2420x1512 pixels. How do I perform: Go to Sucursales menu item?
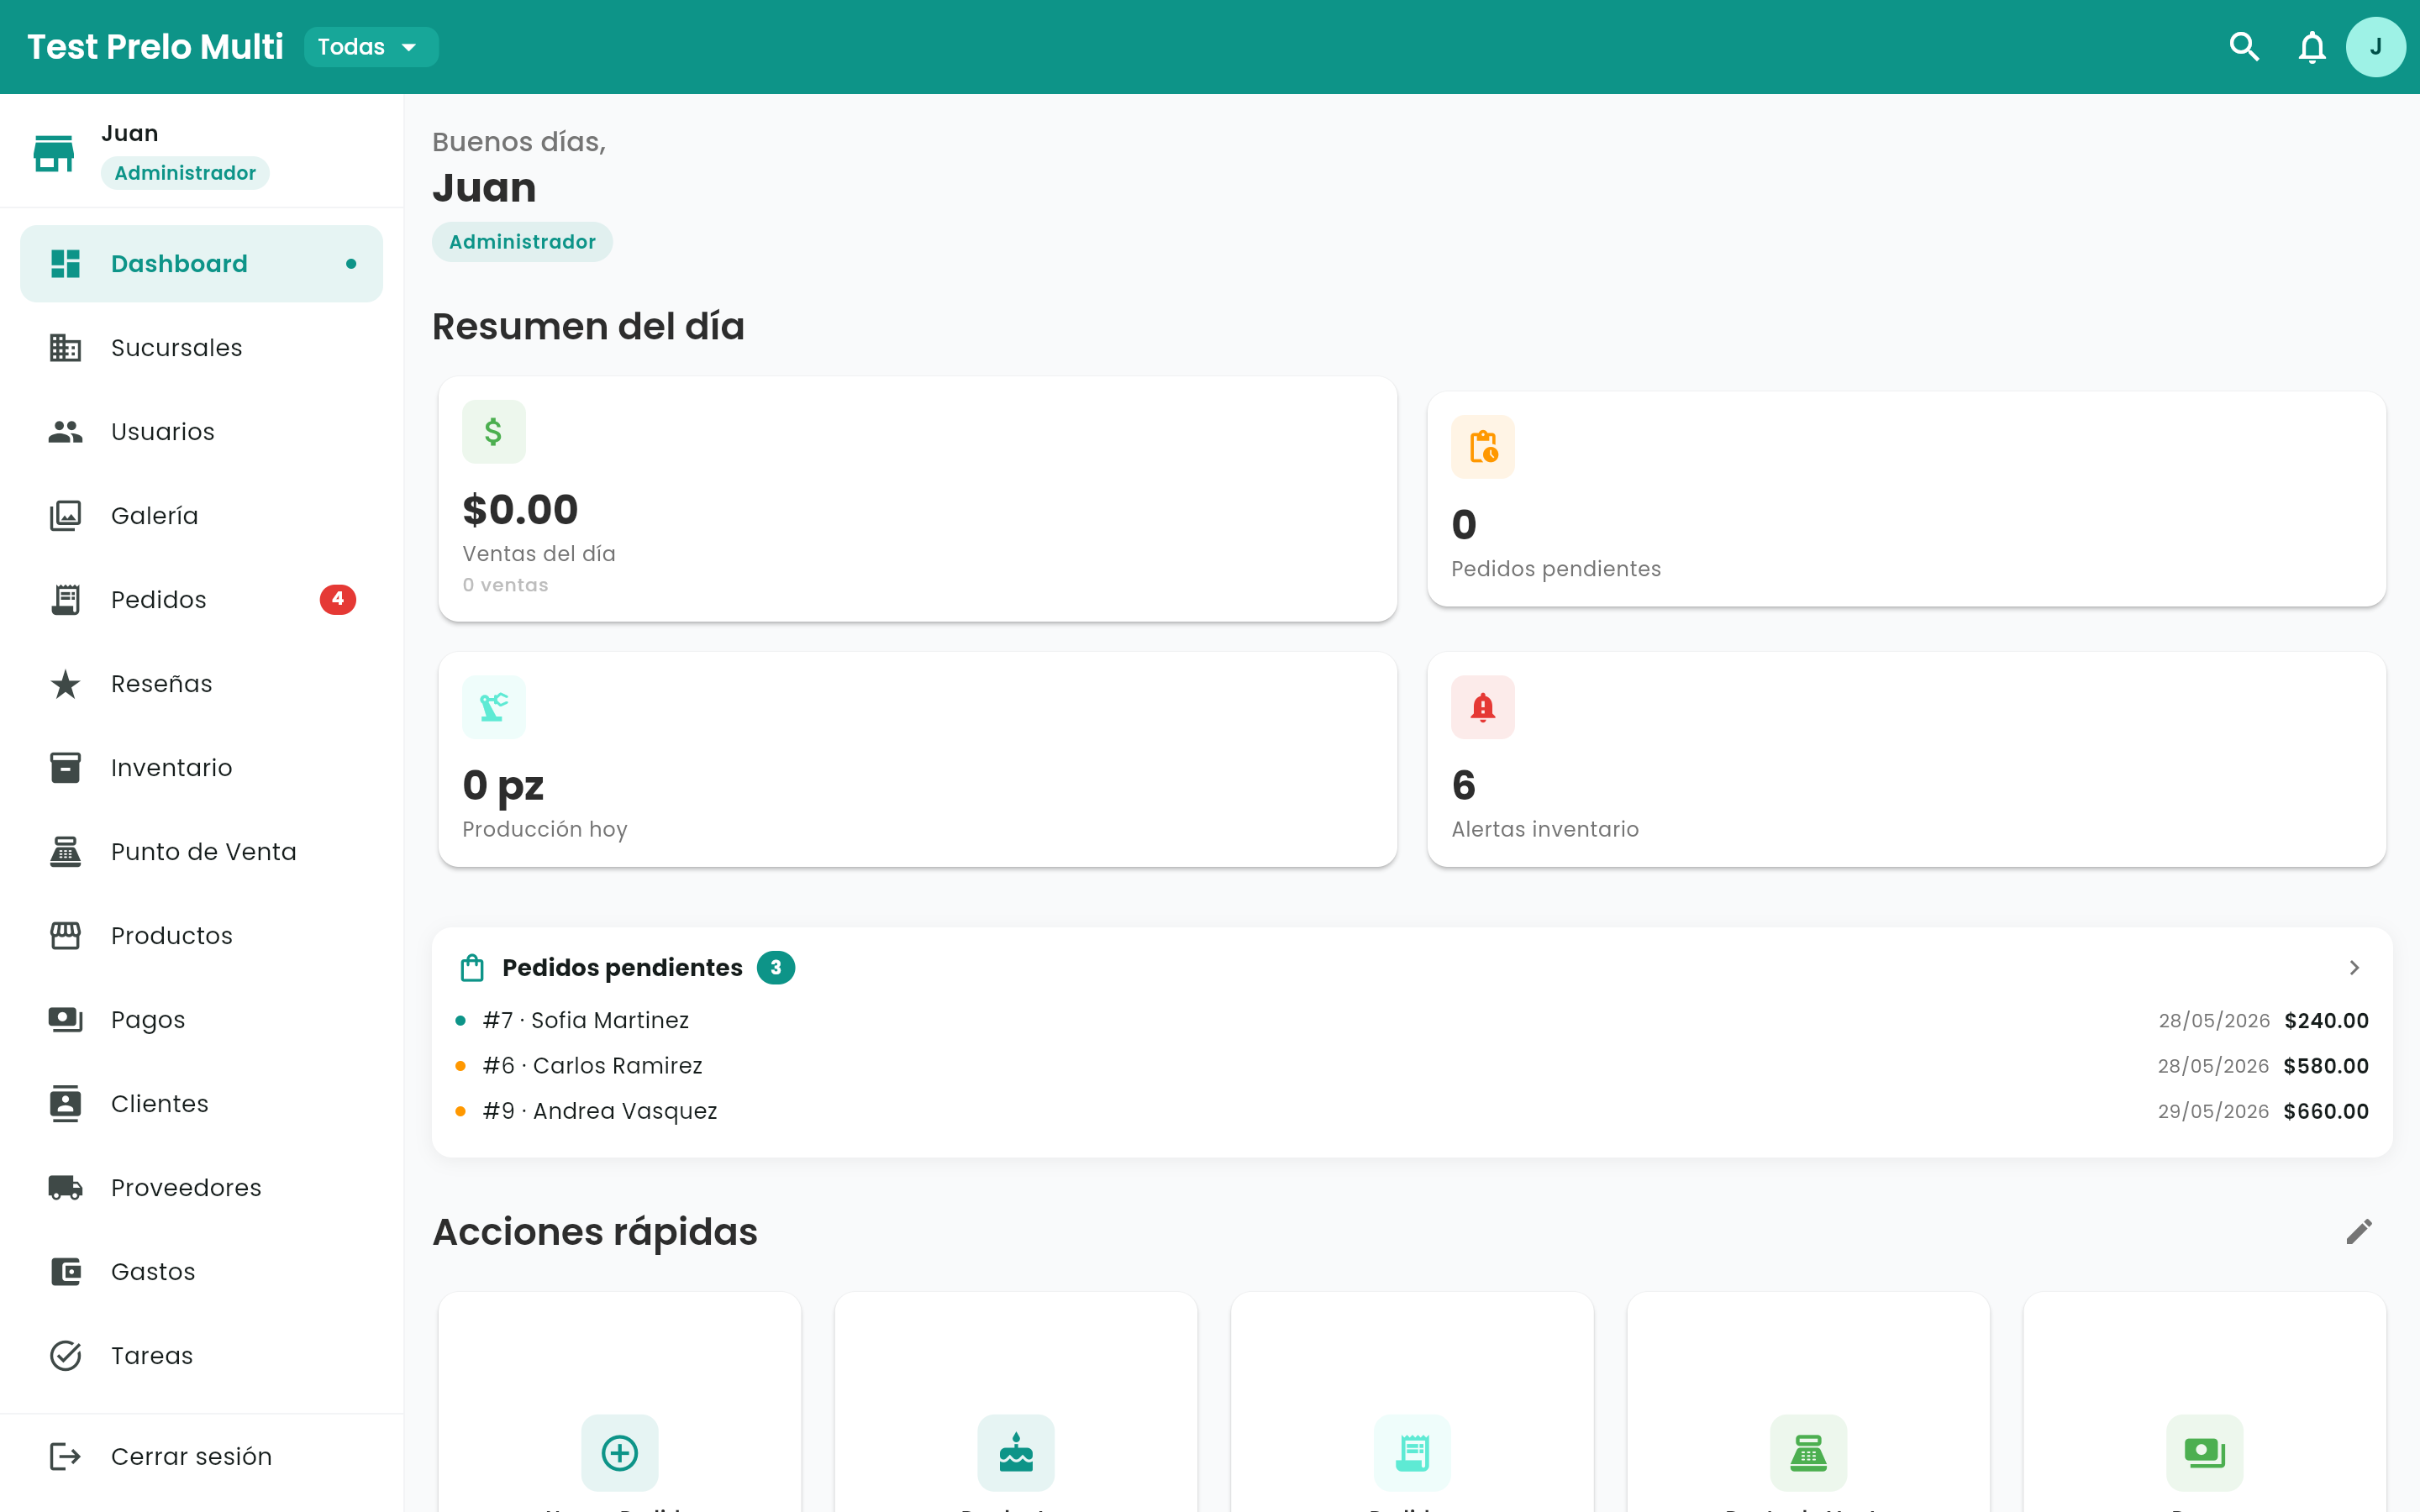click(201, 348)
